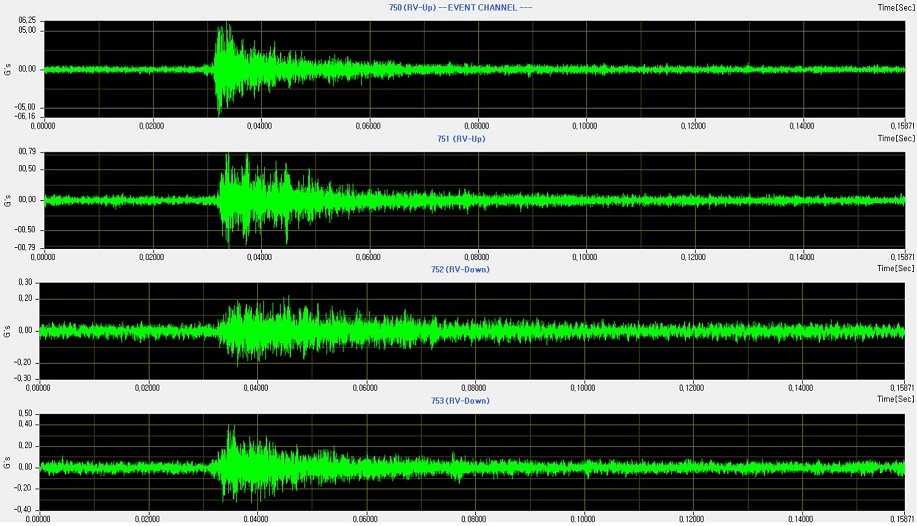Click the 0,14000 time tick under chart 753
Image resolution: width=917 pixels, height=526 pixels.
coord(800,518)
